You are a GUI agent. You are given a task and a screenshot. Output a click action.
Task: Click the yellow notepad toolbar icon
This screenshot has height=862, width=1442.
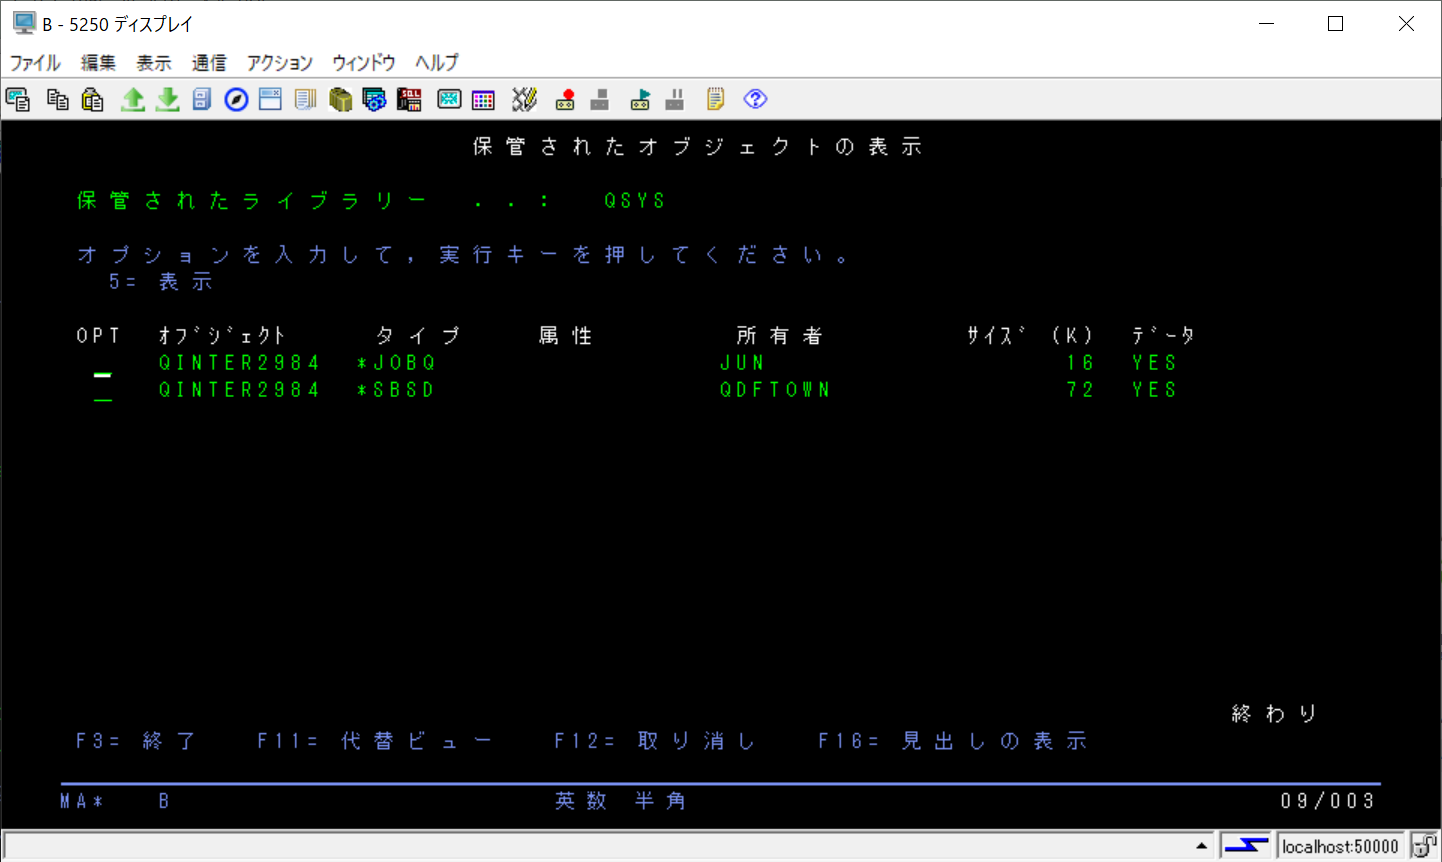tap(715, 99)
